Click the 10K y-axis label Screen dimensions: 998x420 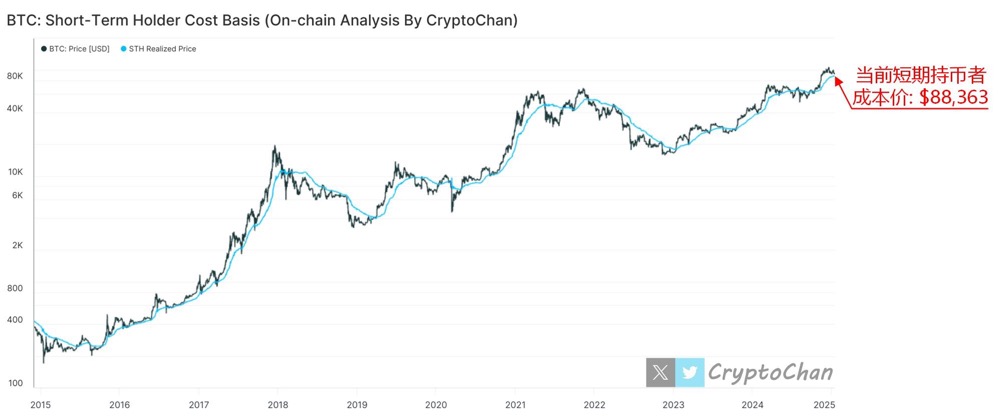[14, 172]
